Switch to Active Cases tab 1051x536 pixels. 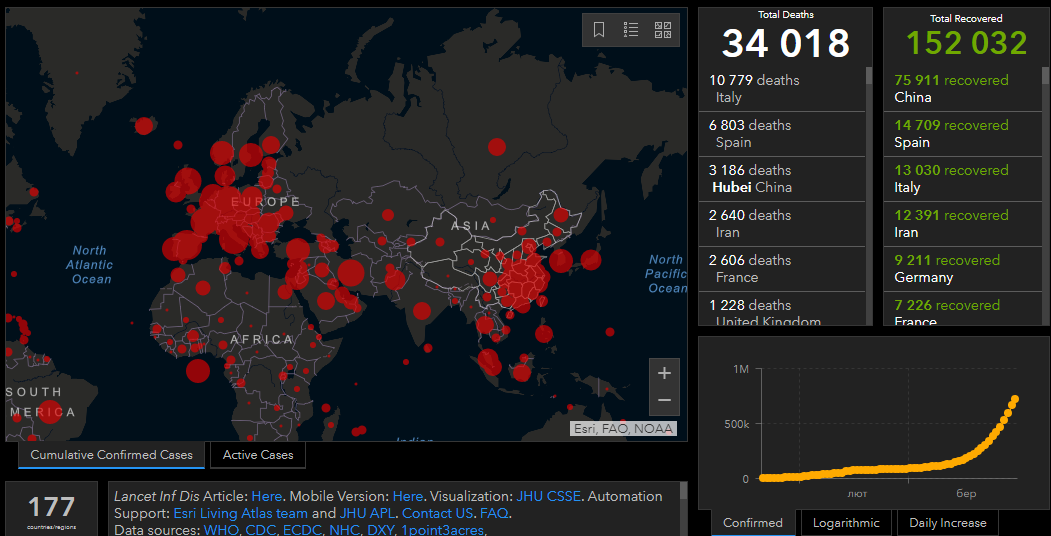pos(258,455)
